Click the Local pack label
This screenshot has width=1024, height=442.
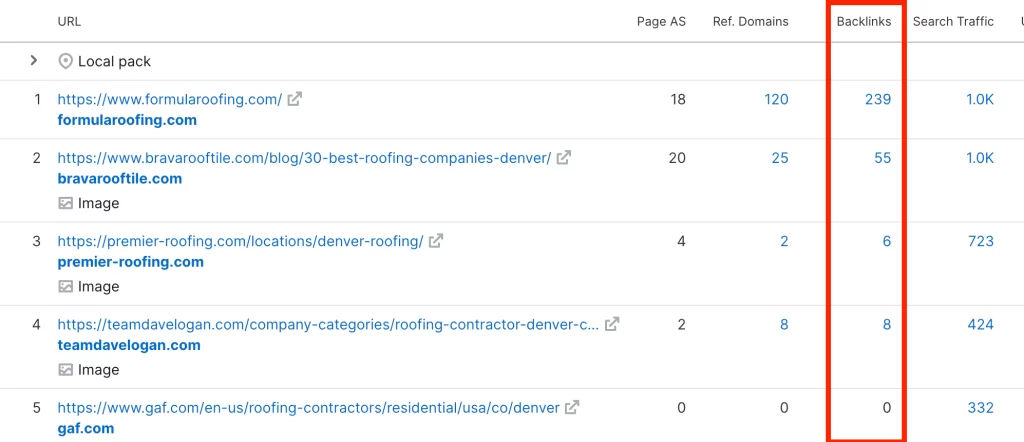pyautogui.click(x=114, y=61)
